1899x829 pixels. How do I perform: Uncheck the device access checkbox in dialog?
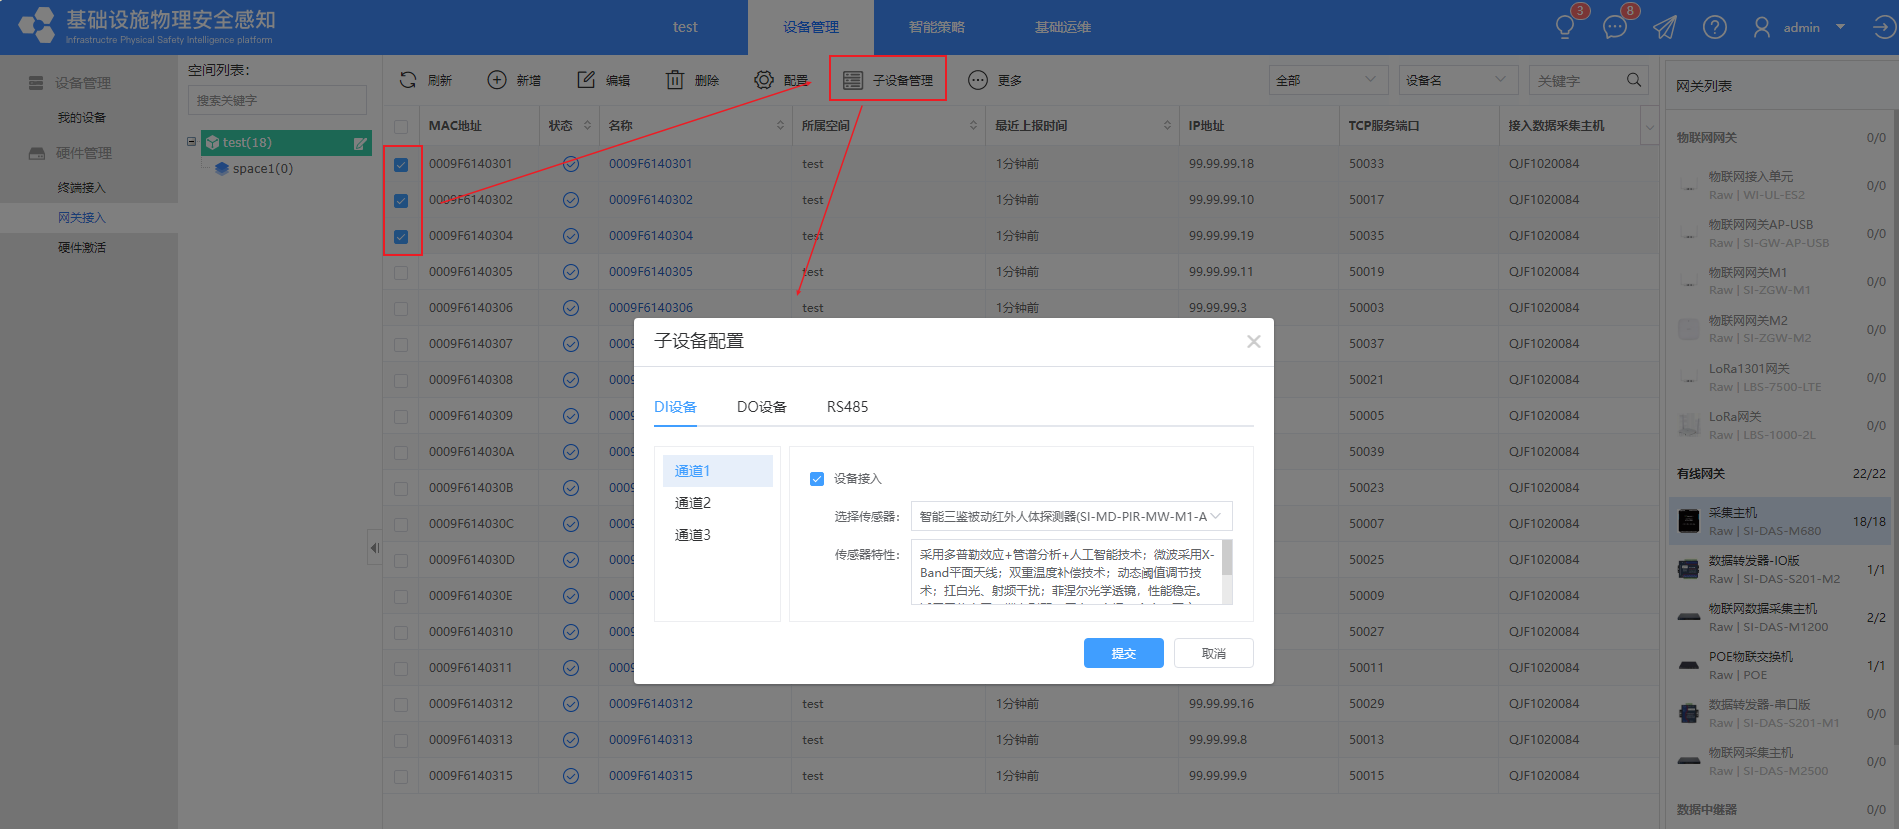point(817,479)
